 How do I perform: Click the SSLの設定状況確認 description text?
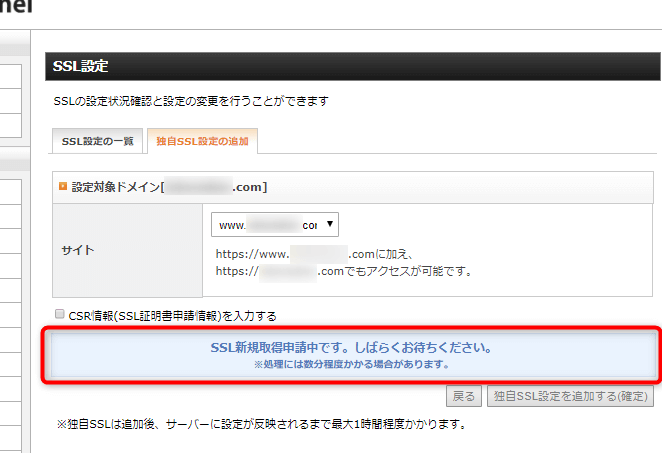pos(190,101)
